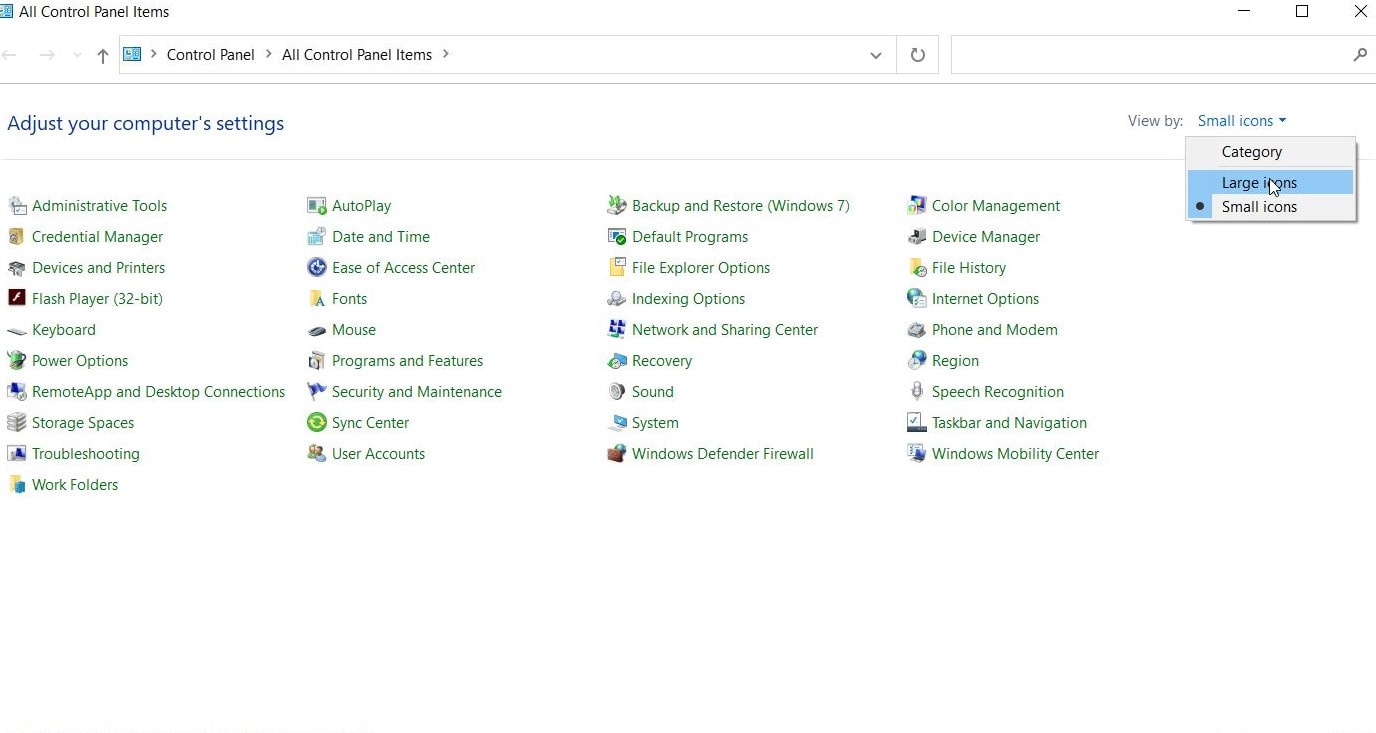Open the Mouse icon
Viewport: 1376px width, 733px height.
[317, 330]
